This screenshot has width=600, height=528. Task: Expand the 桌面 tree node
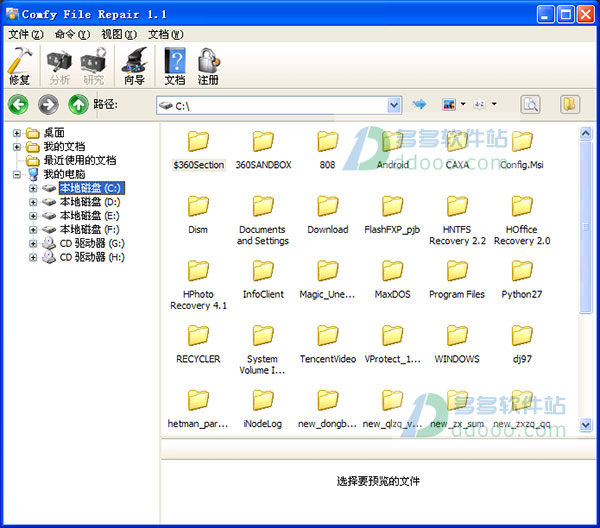point(16,133)
